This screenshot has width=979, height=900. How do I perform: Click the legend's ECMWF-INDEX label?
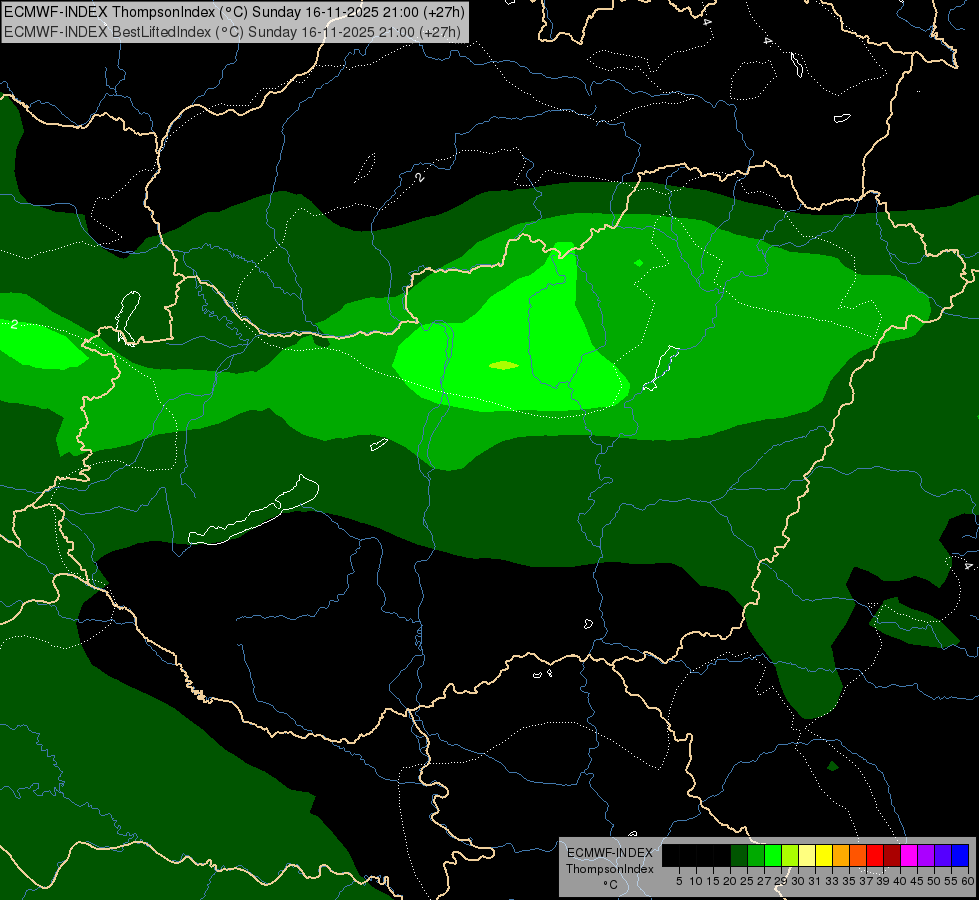tap(609, 853)
